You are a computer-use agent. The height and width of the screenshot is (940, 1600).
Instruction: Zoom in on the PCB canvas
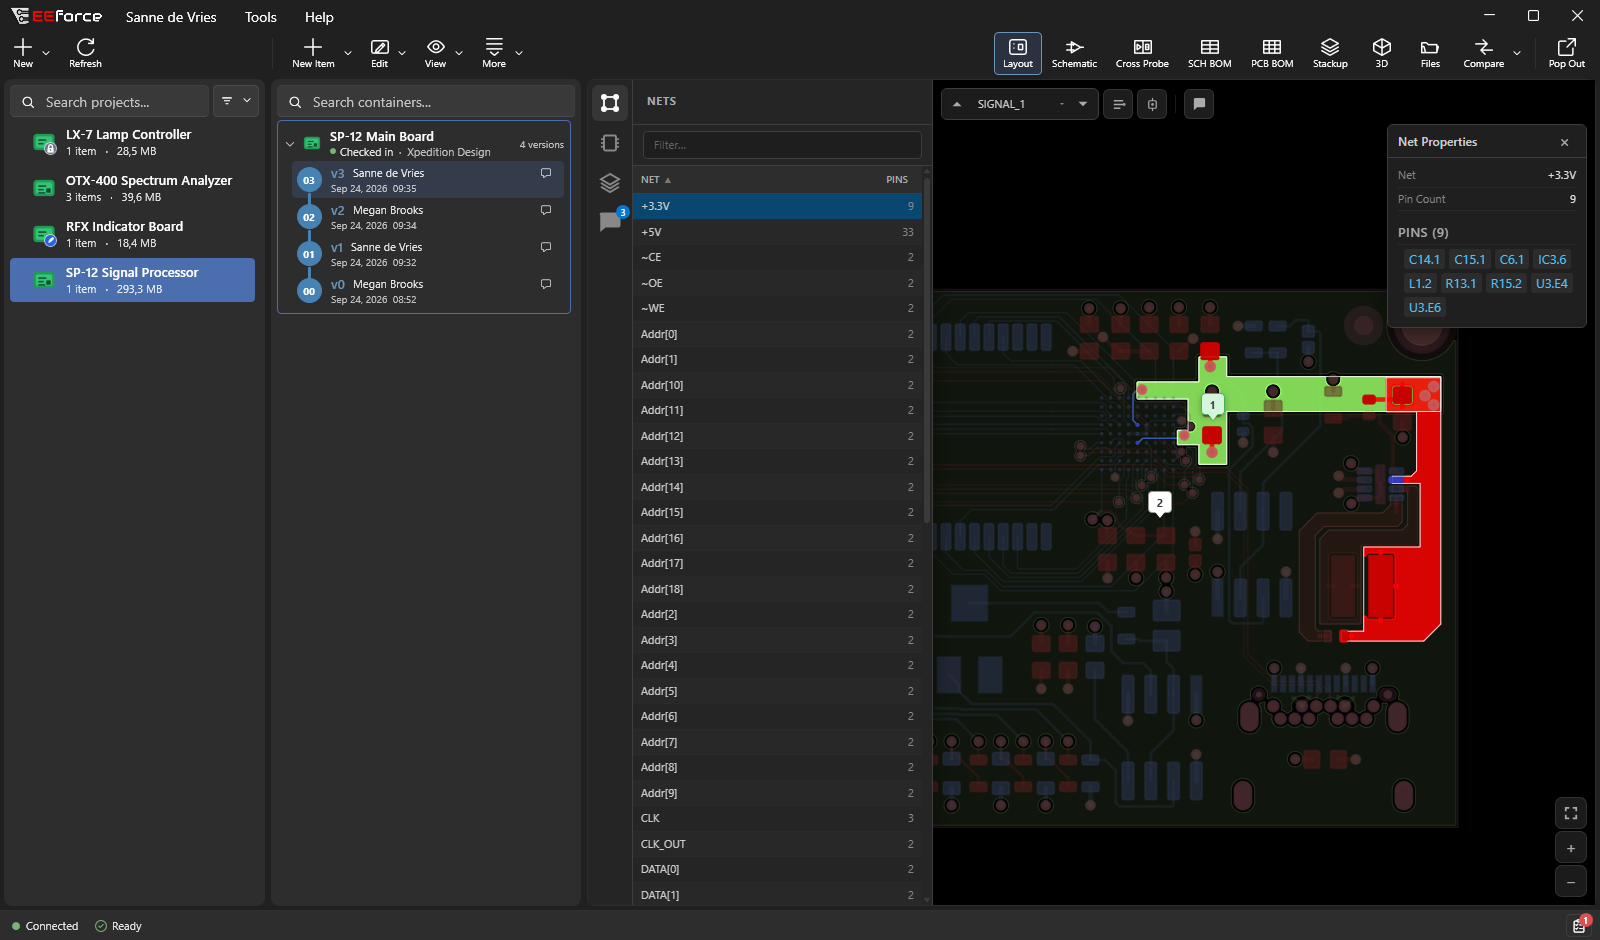coord(1571,848)
